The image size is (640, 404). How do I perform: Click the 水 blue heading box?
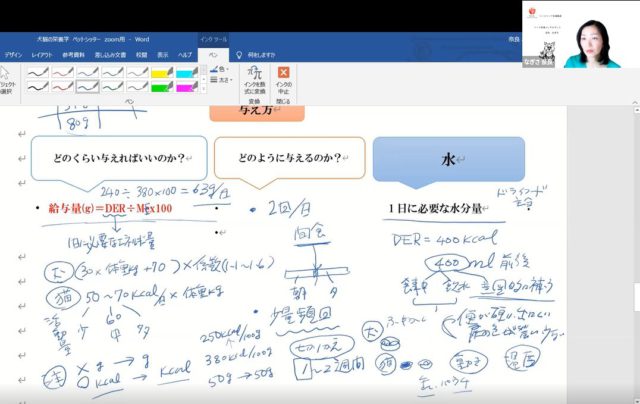pyautogui.click(x=447, y=160)
